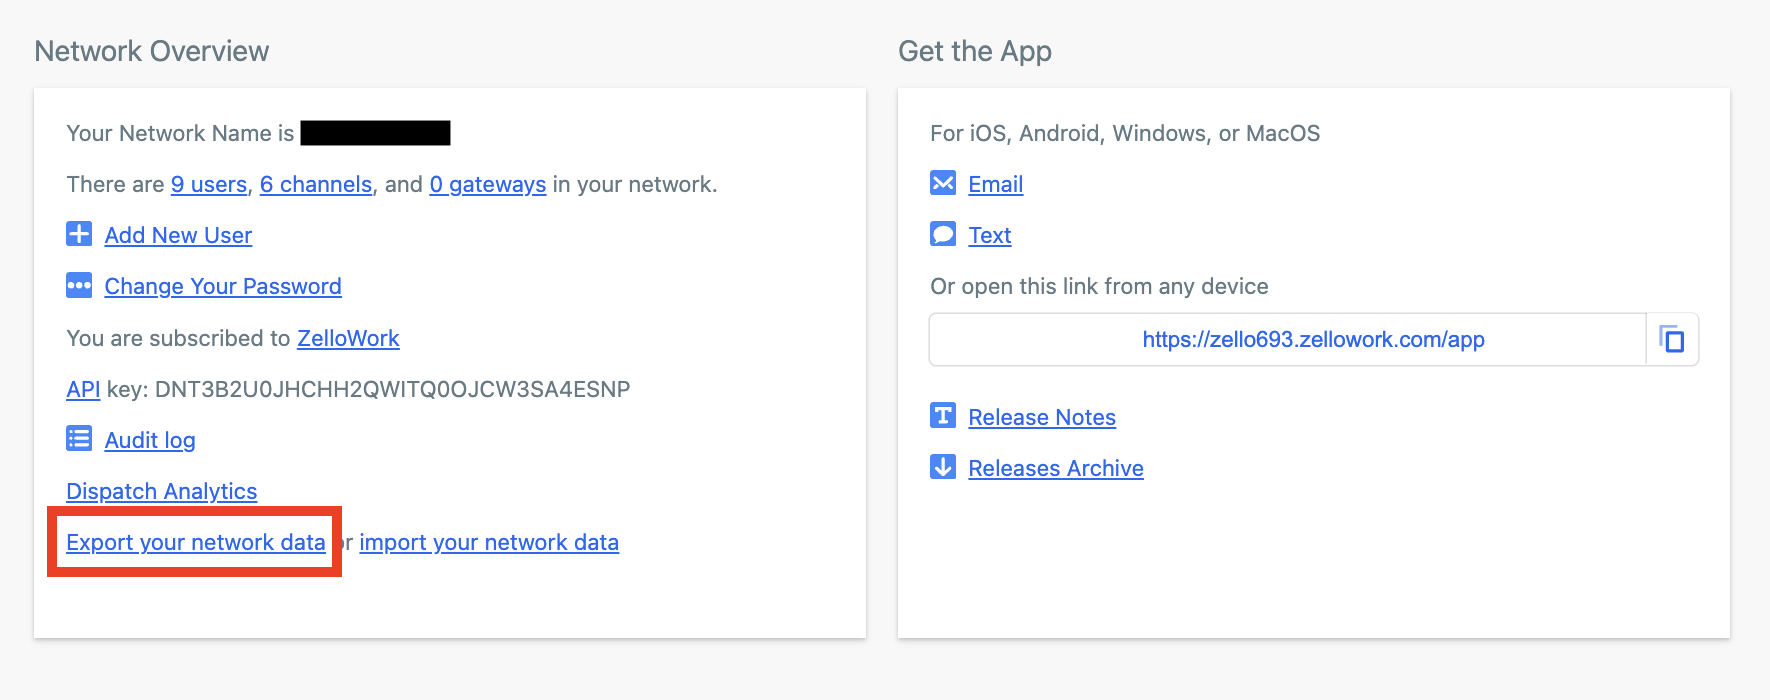Image resolution: width=1770 pixels, height=700 pixels.
Task: Click Export your network data
Action: coord(195,542)
